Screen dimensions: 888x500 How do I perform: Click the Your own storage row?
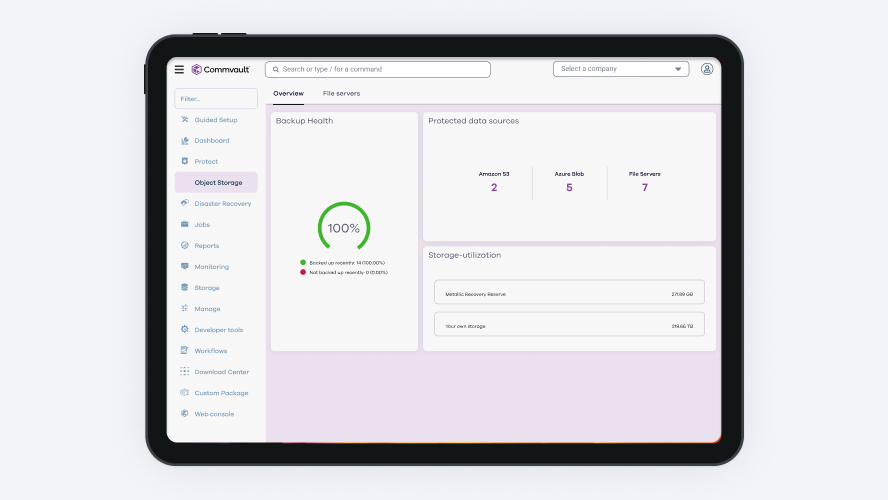[x=569, y=324]
